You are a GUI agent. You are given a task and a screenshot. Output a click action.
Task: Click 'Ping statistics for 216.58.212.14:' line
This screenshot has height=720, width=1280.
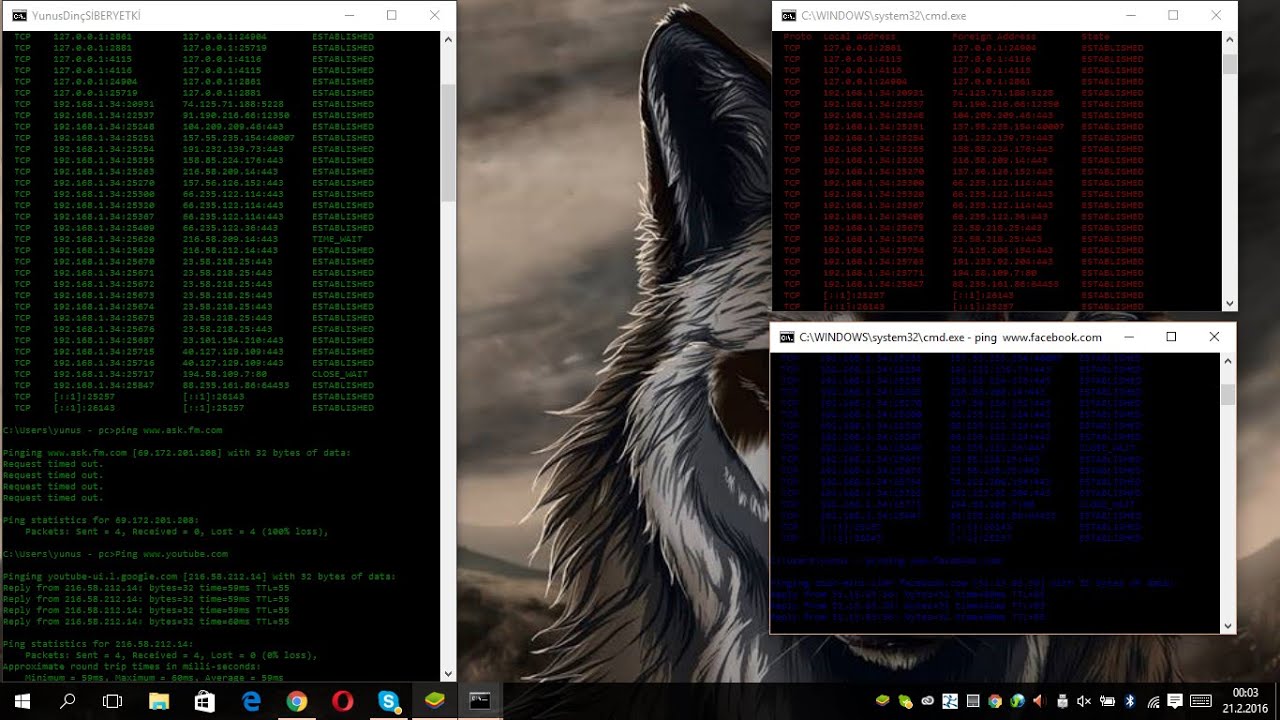pos(97,644)
